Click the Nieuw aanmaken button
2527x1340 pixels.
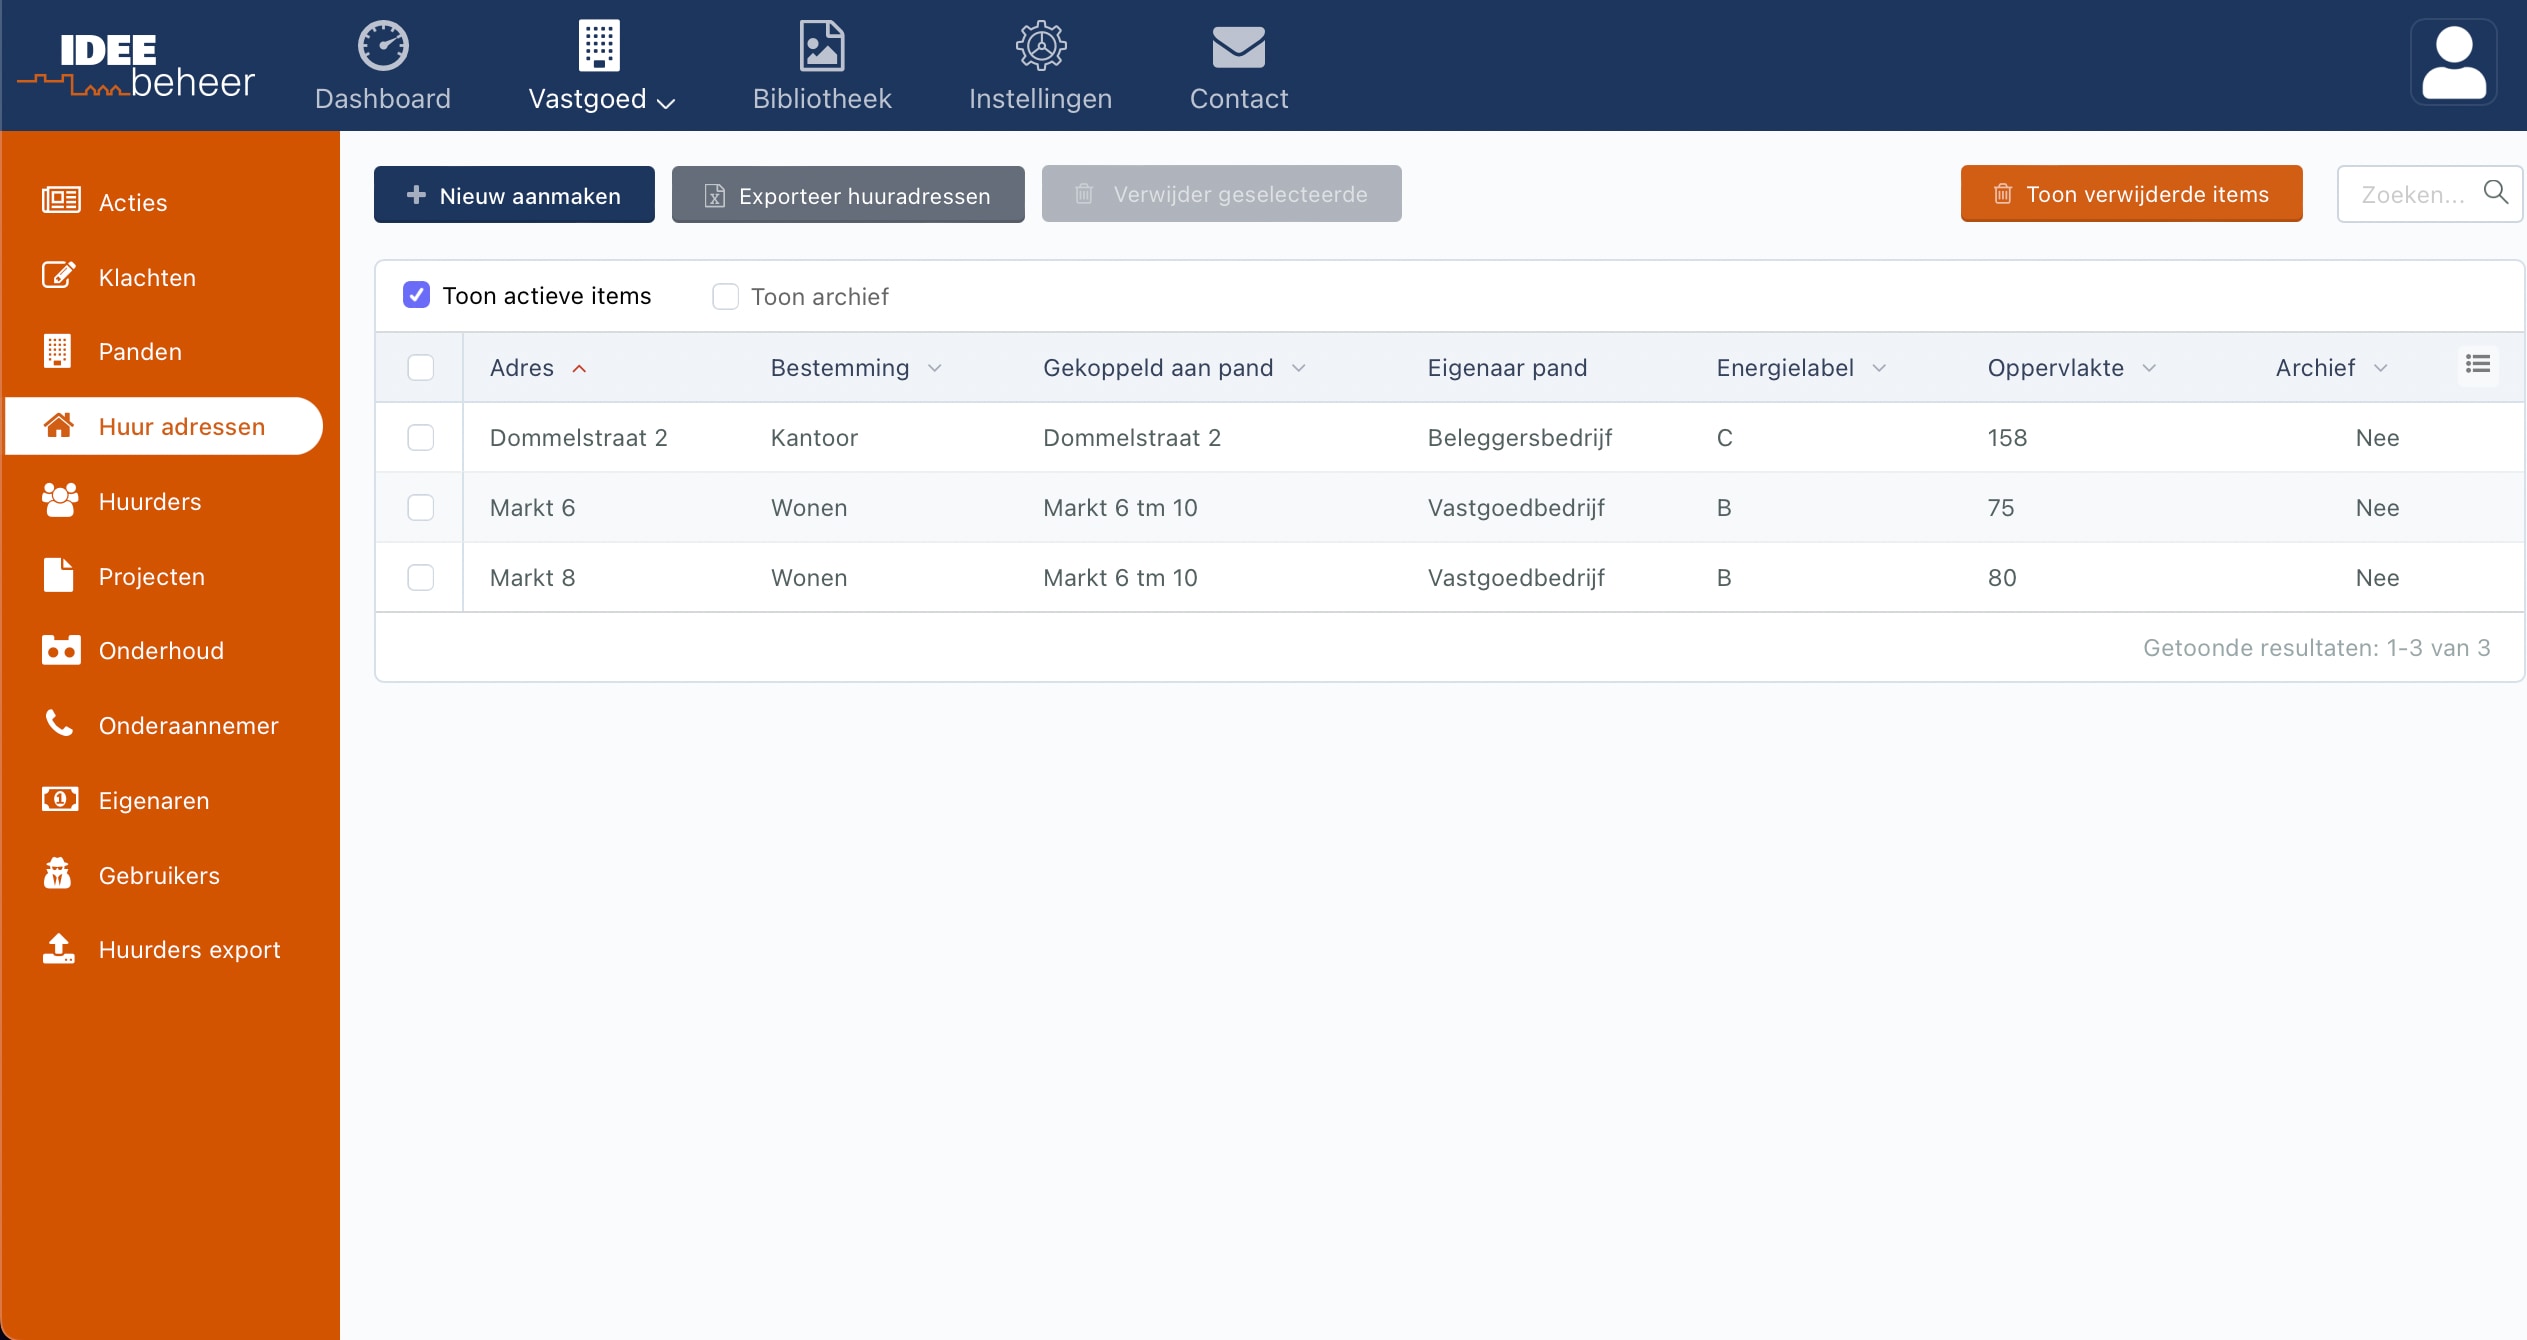pyautogui.click(x=514, y=195)
